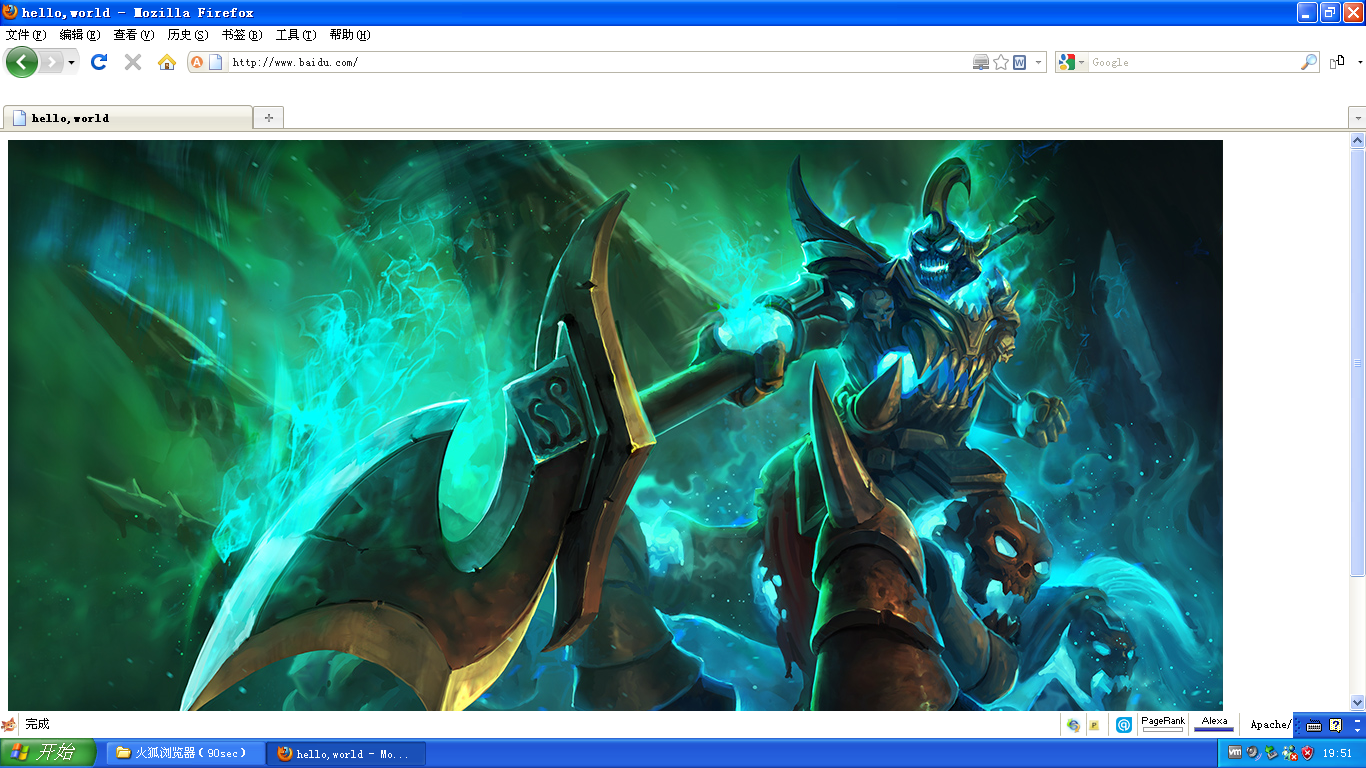Select the hello,world tab
The height and width of the screenshot is (768, 1366).
tap(127, 118)
